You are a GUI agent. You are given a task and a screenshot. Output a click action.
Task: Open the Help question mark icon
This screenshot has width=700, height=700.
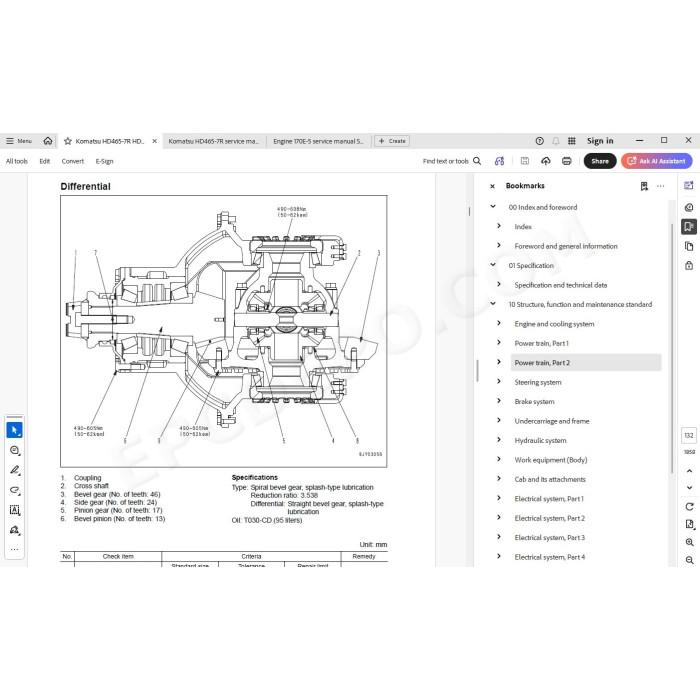click(x=539, y=141)
